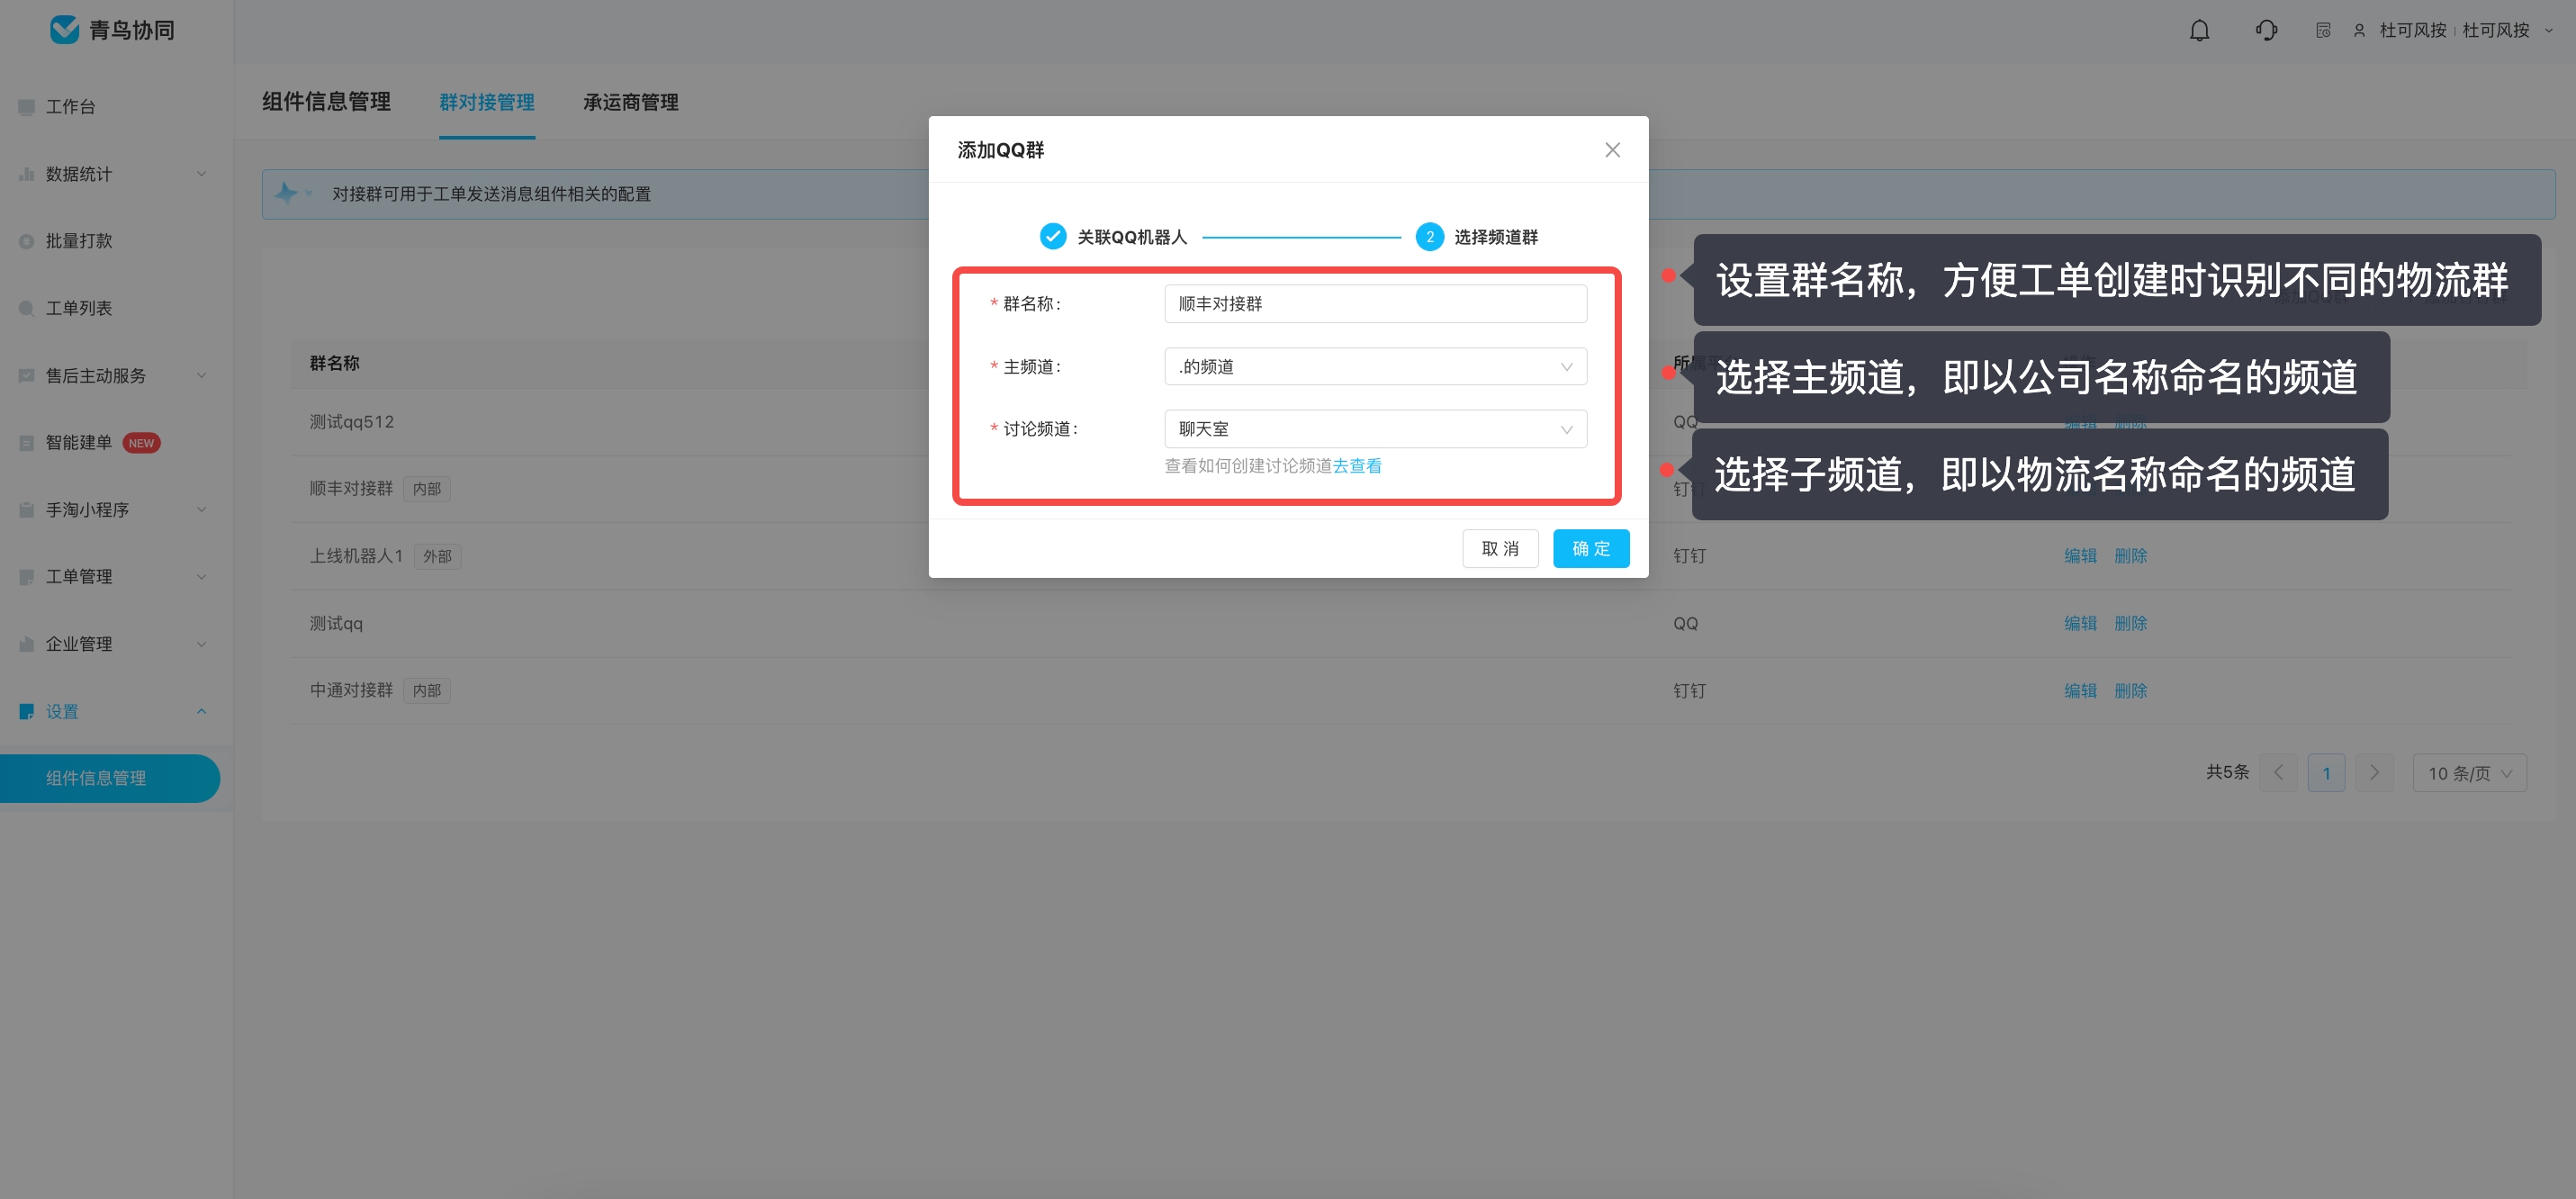Click 编辑 for 中通对接群 row
The width and height of the screenshot is (2576, 1199).
click(x=2080, y=691)
